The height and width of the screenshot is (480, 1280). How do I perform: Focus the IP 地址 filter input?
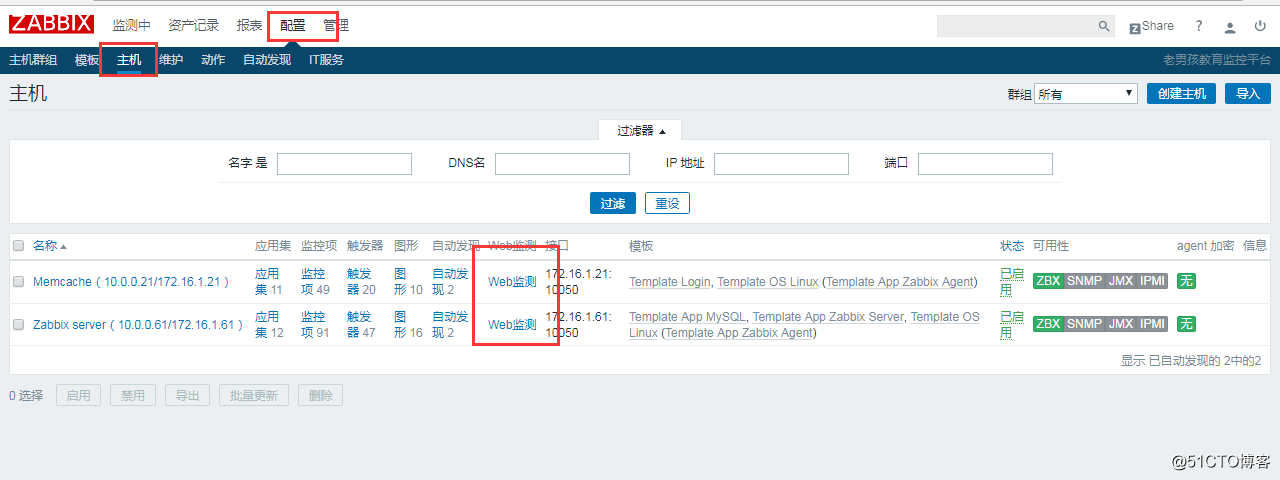(x=781, y=164)
